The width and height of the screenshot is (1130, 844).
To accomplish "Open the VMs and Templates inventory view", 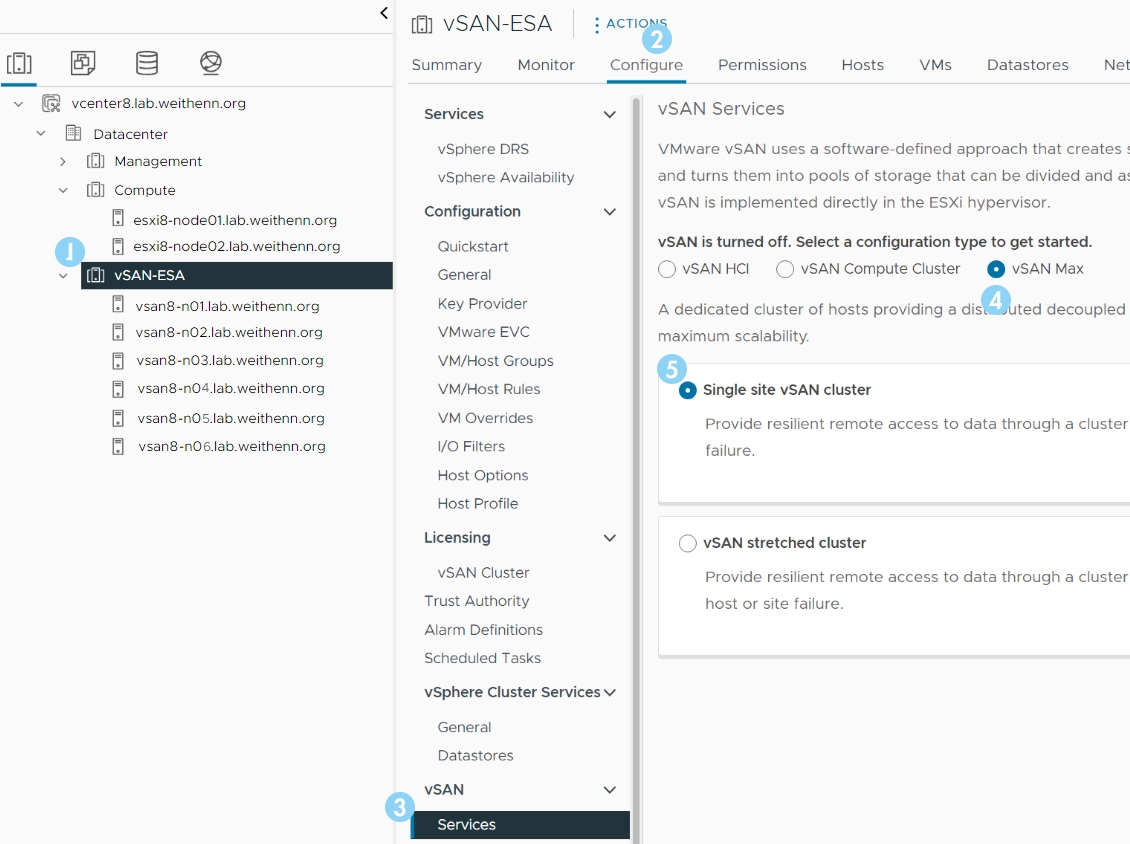I will pyautogui.click(x=83, y=63).
